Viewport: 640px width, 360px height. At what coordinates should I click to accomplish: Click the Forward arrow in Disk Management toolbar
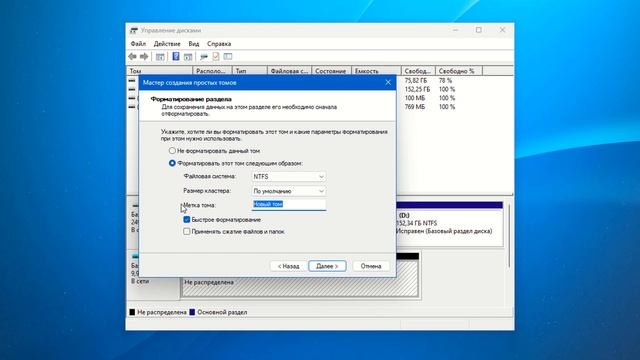point(144,56)
